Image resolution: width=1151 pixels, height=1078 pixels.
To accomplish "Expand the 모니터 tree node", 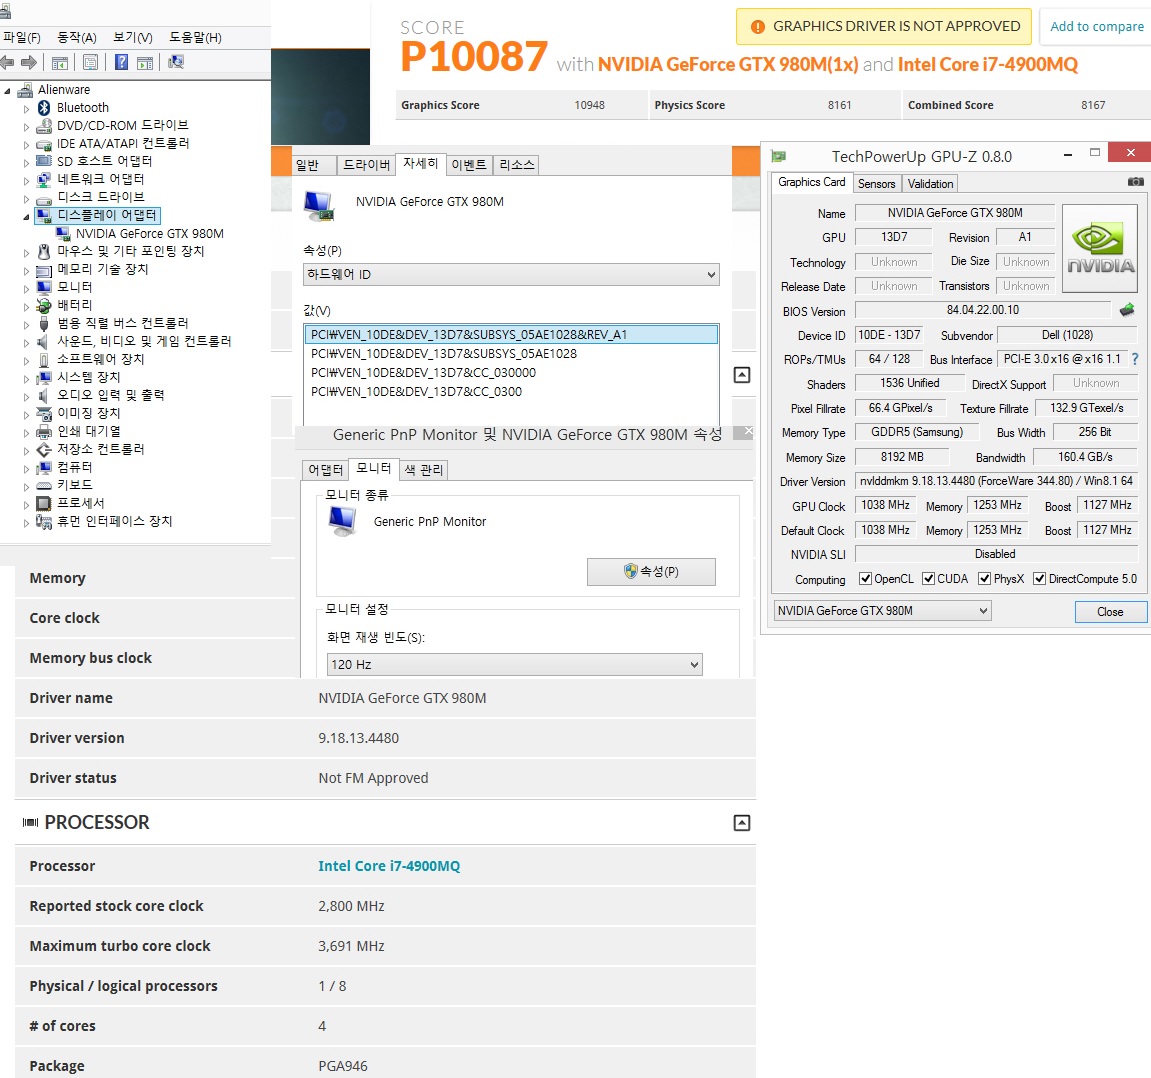I will (26, 288).
